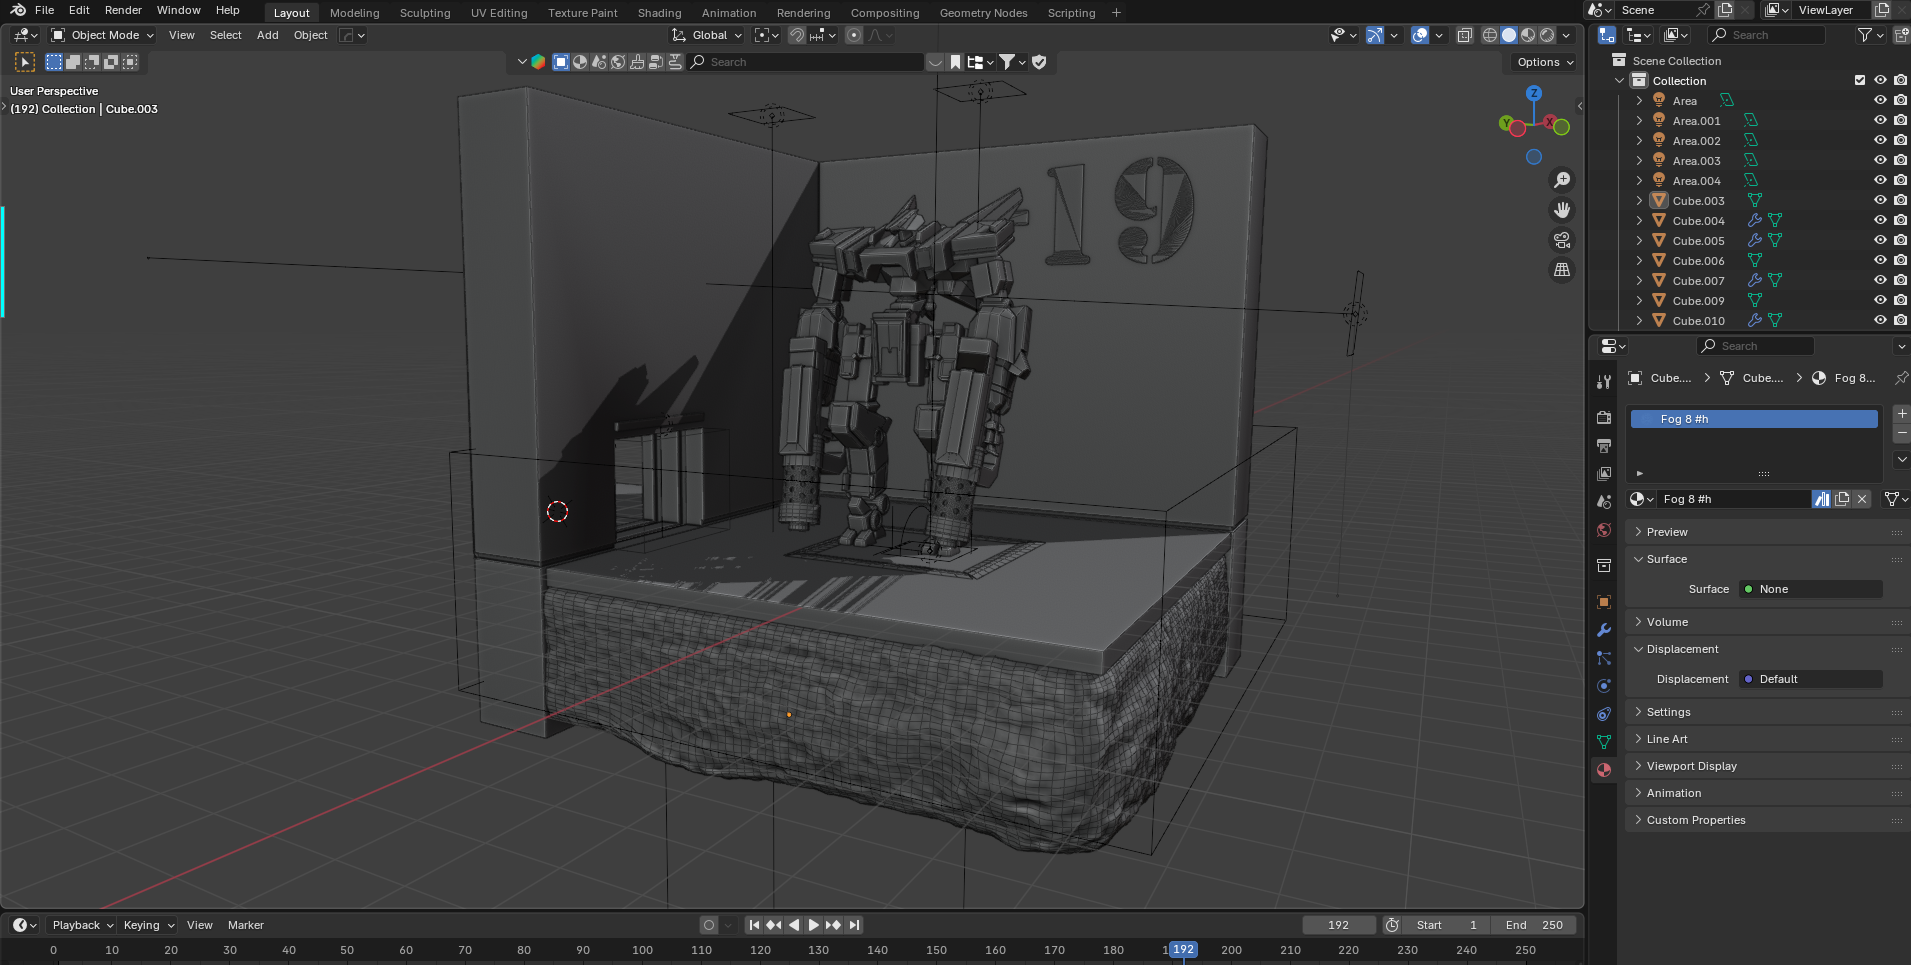Open the World properties tab
Screen dimensions: 1911x965
click(x=1604, y=530)
